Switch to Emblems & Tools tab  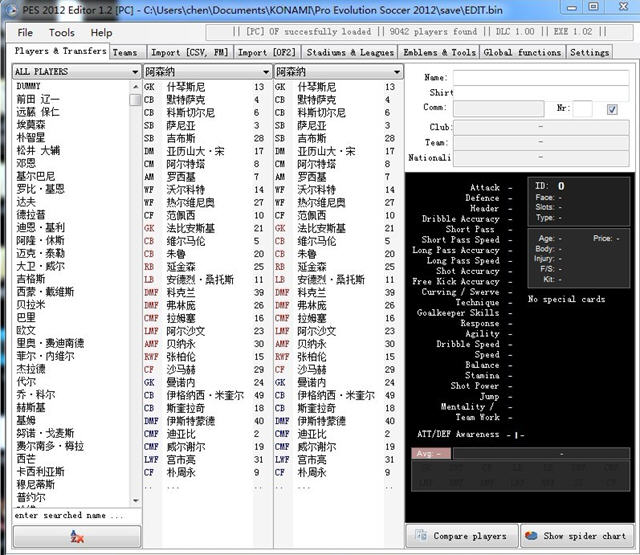pos(439,53)
